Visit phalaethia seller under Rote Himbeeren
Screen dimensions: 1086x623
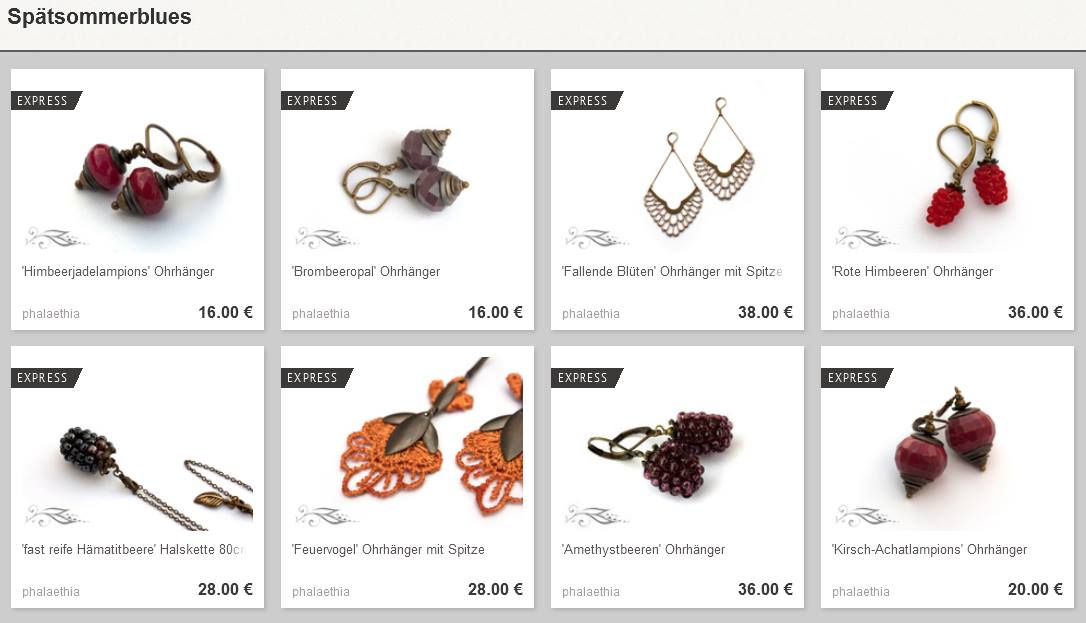pos(861,314)
